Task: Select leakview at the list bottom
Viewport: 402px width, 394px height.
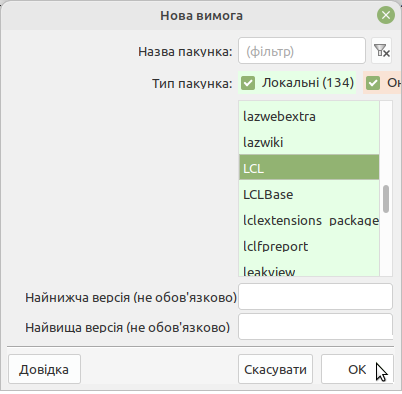Action: [309, 269]
